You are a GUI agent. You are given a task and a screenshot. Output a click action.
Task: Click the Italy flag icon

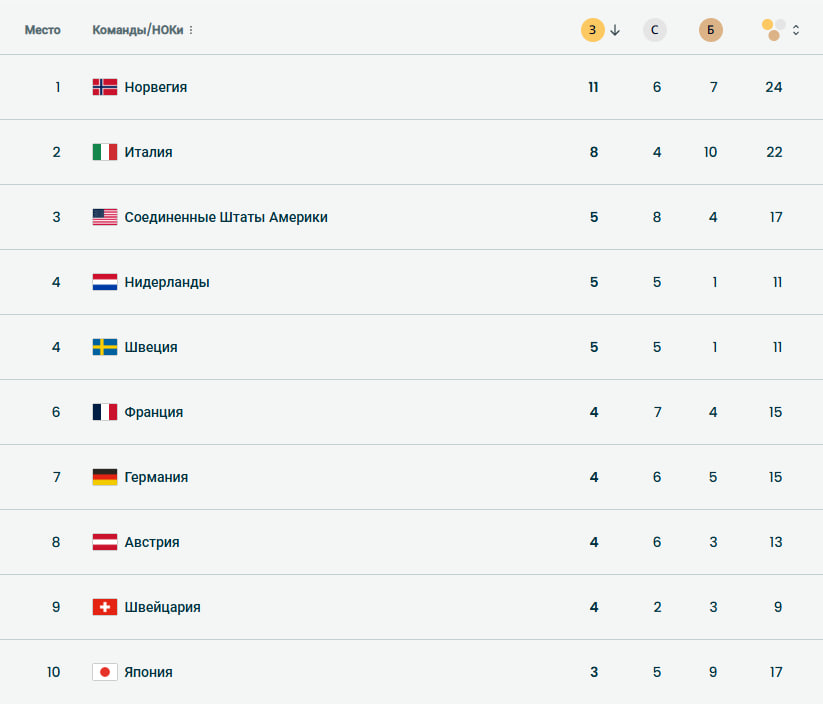coord(104,152)
